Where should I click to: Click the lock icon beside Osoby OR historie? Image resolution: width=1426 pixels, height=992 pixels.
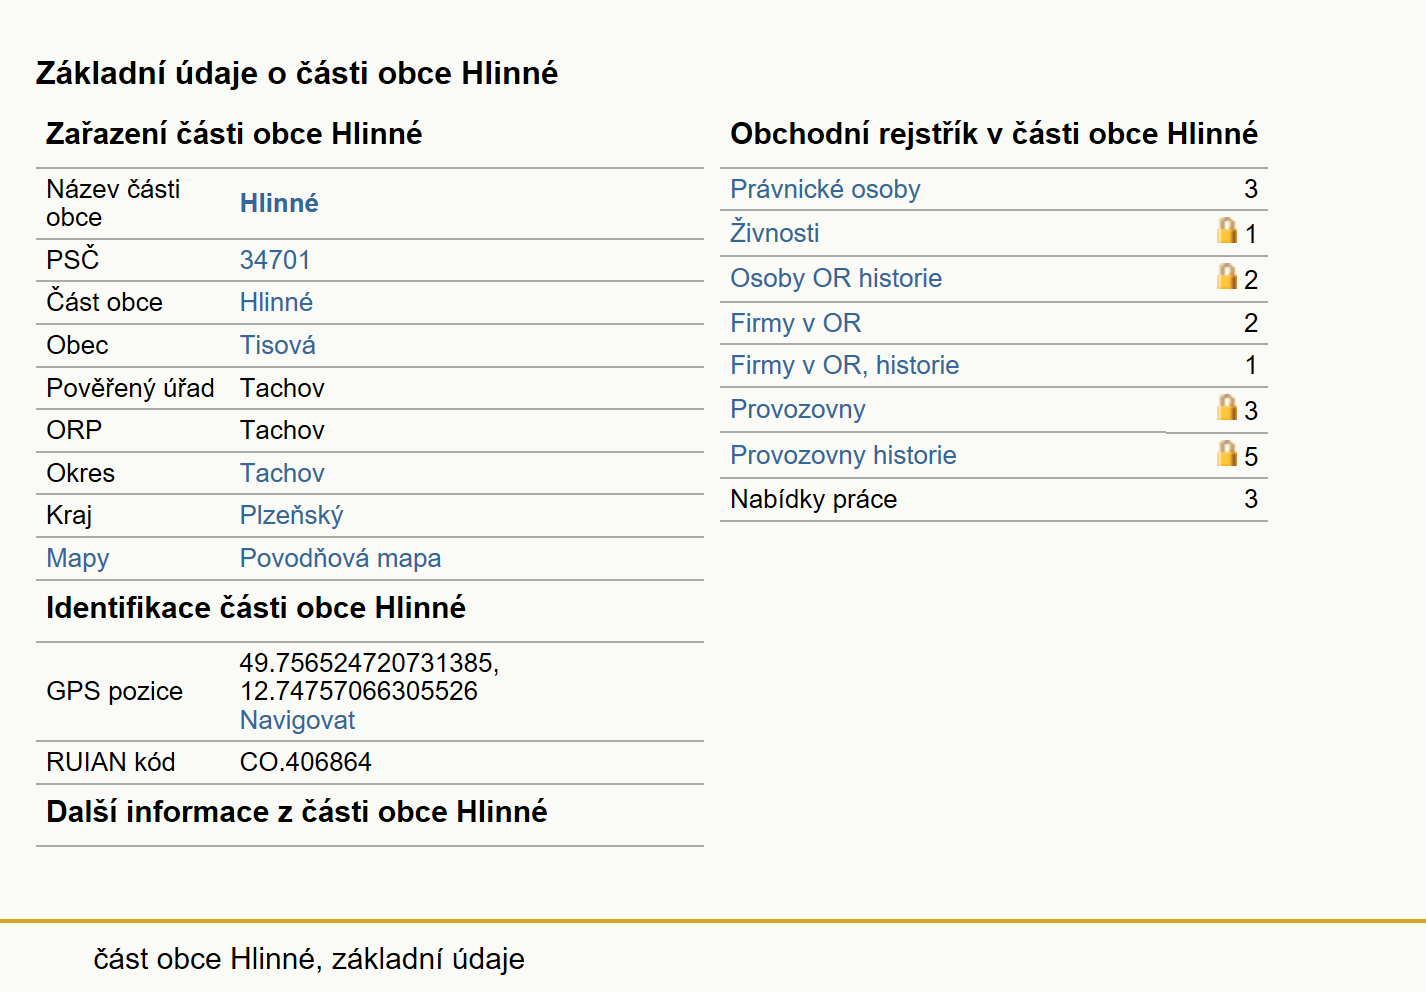(x=1227, y=277)
